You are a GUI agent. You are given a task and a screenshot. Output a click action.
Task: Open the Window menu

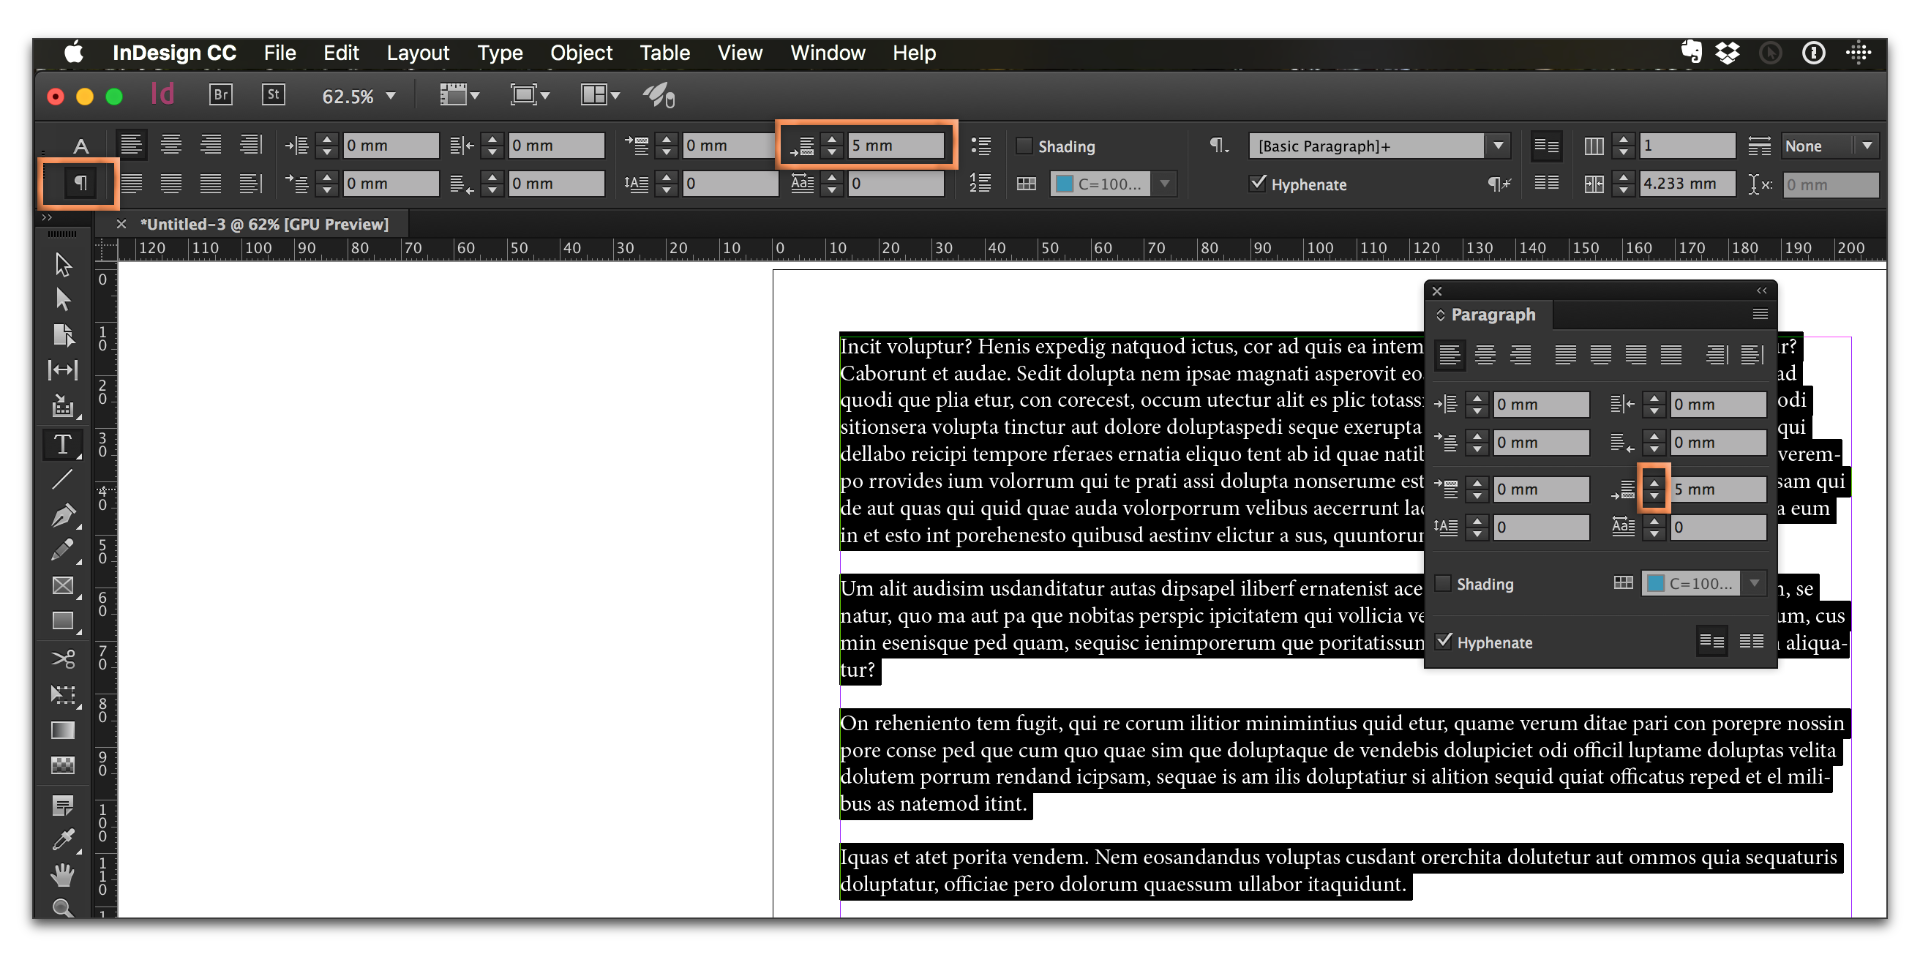point(827,53)
